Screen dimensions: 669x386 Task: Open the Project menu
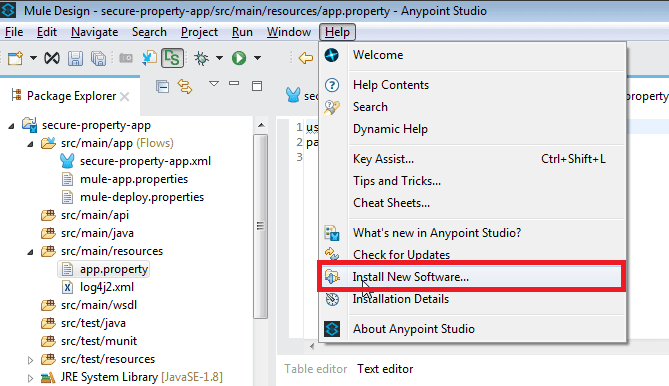point(199,32)
